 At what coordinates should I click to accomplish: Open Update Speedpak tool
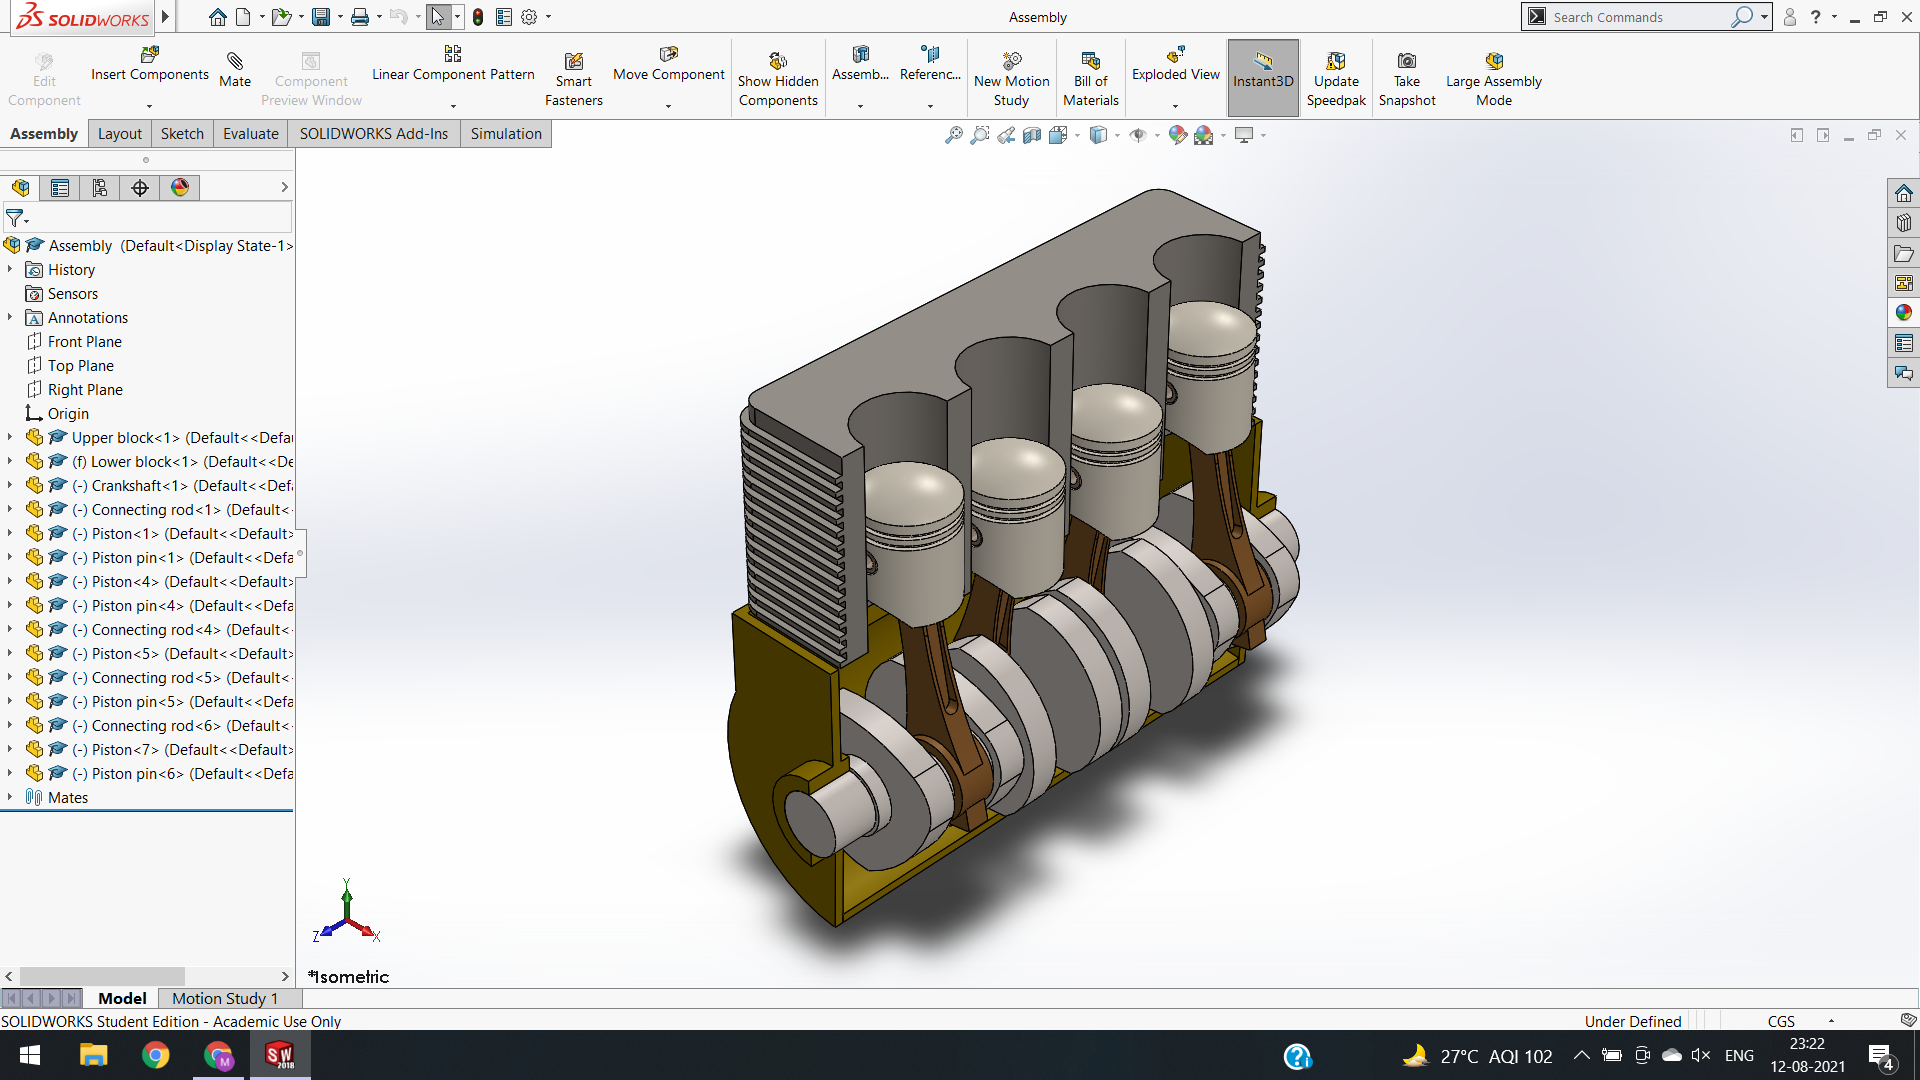click(1336, 62)
